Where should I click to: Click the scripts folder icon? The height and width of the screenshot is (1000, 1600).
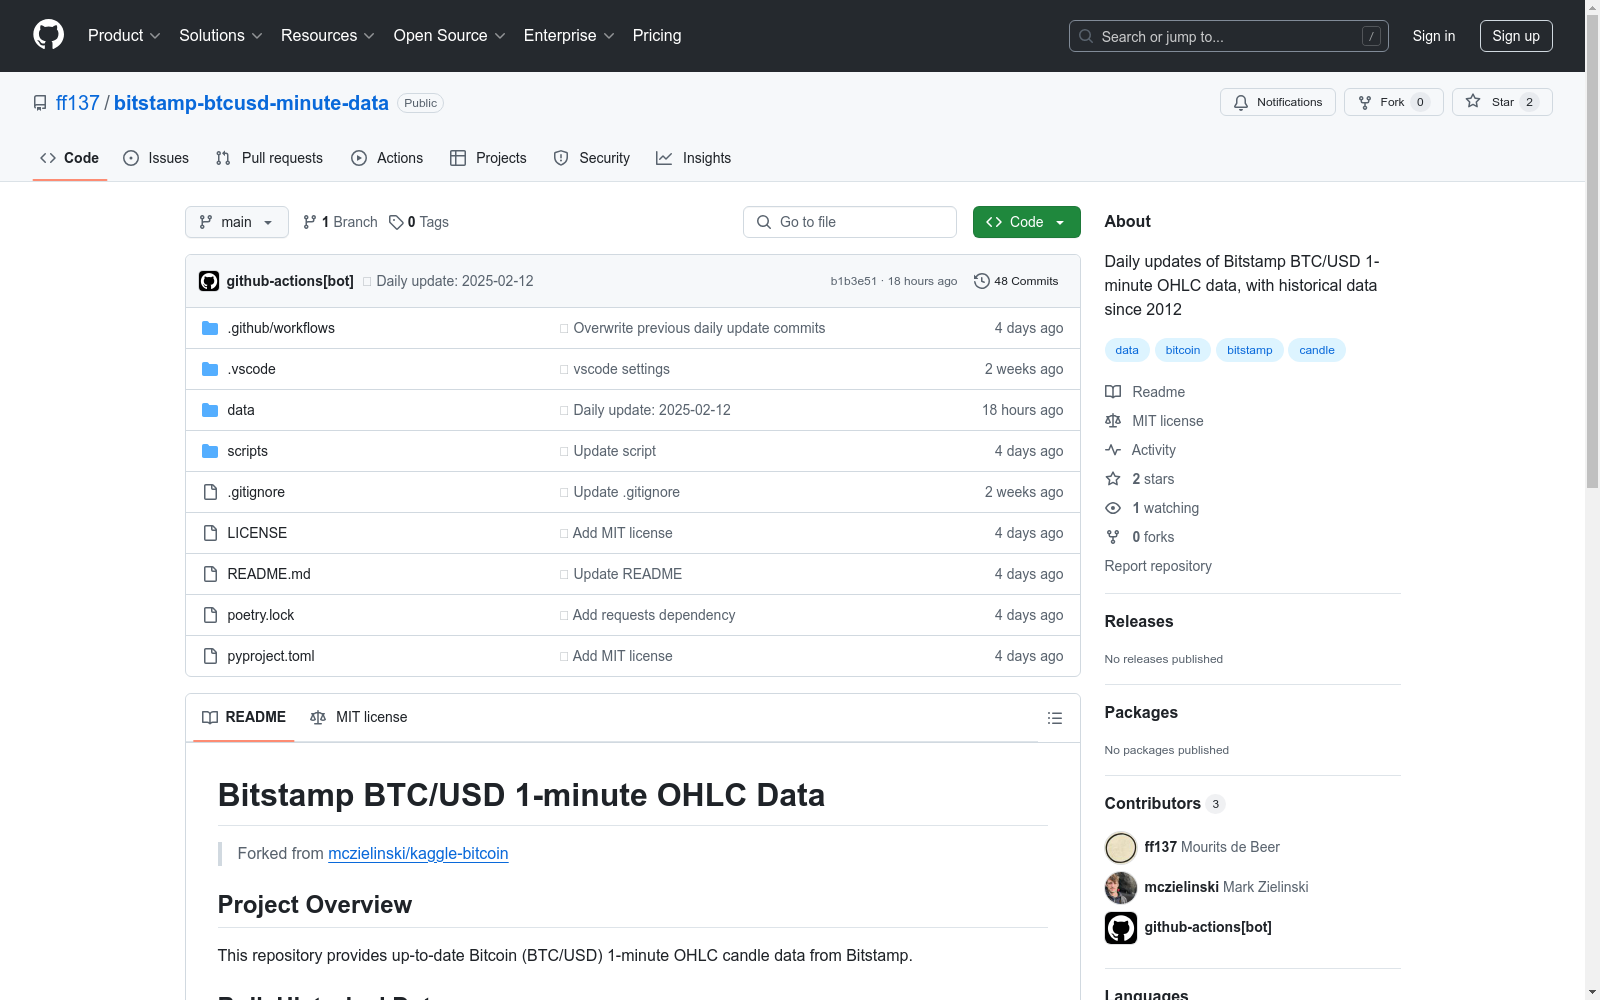coord(210,451)
